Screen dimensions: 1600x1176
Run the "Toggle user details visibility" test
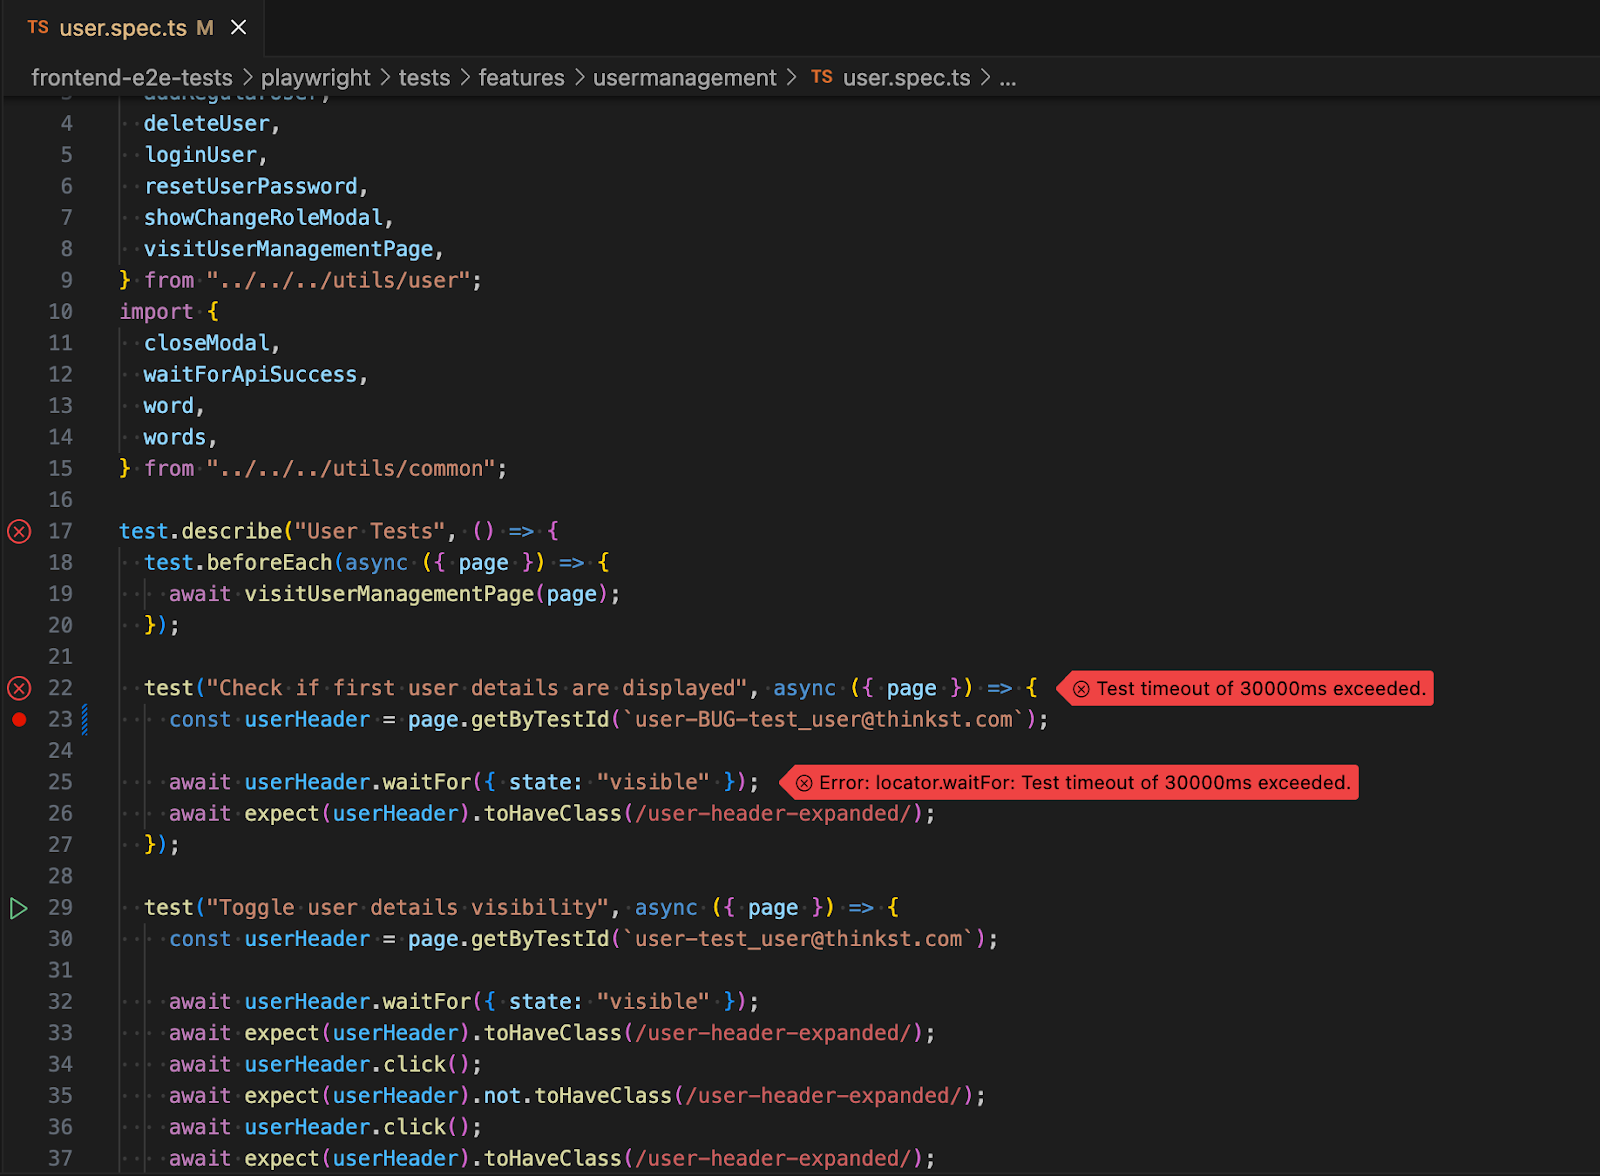tap(19, 908)
